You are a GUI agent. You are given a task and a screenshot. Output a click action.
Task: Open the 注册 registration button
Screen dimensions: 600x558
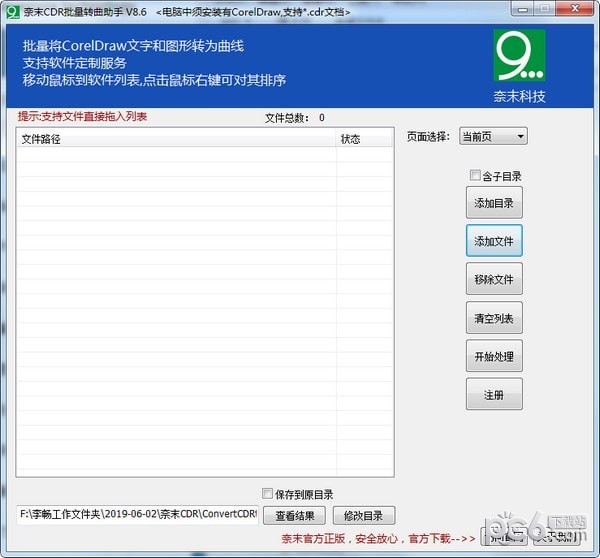494,394
